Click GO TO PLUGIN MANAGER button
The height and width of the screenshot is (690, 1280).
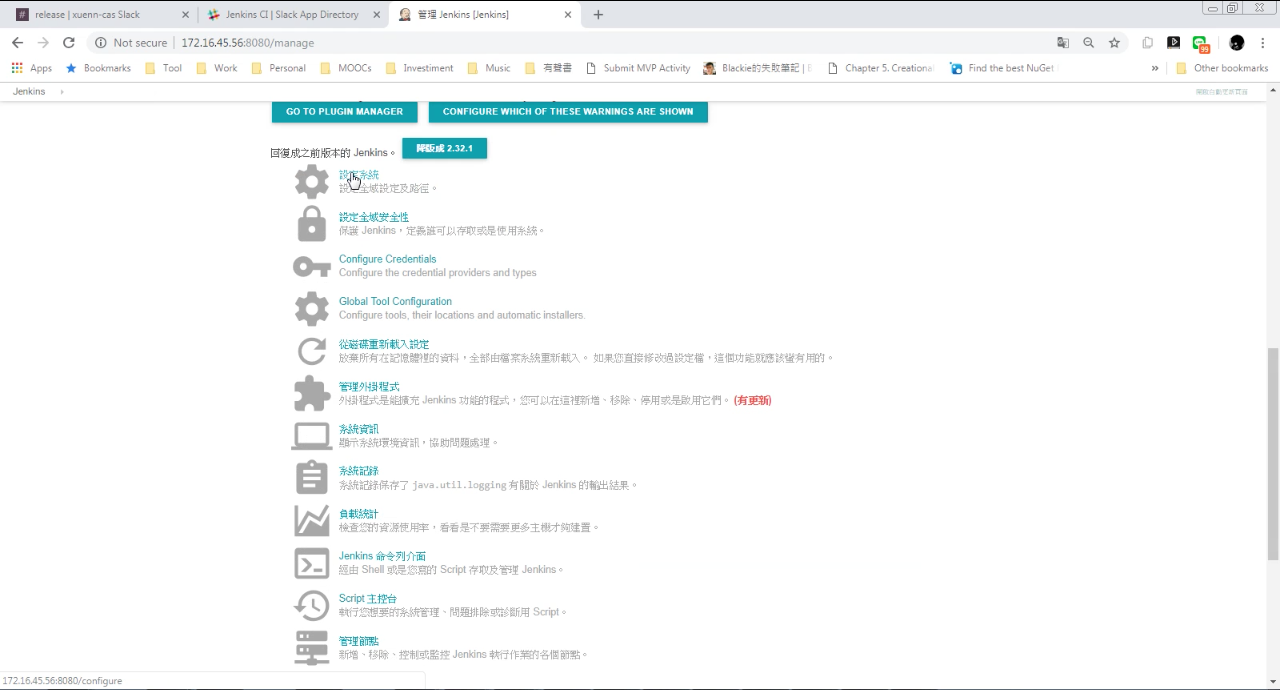345,111
